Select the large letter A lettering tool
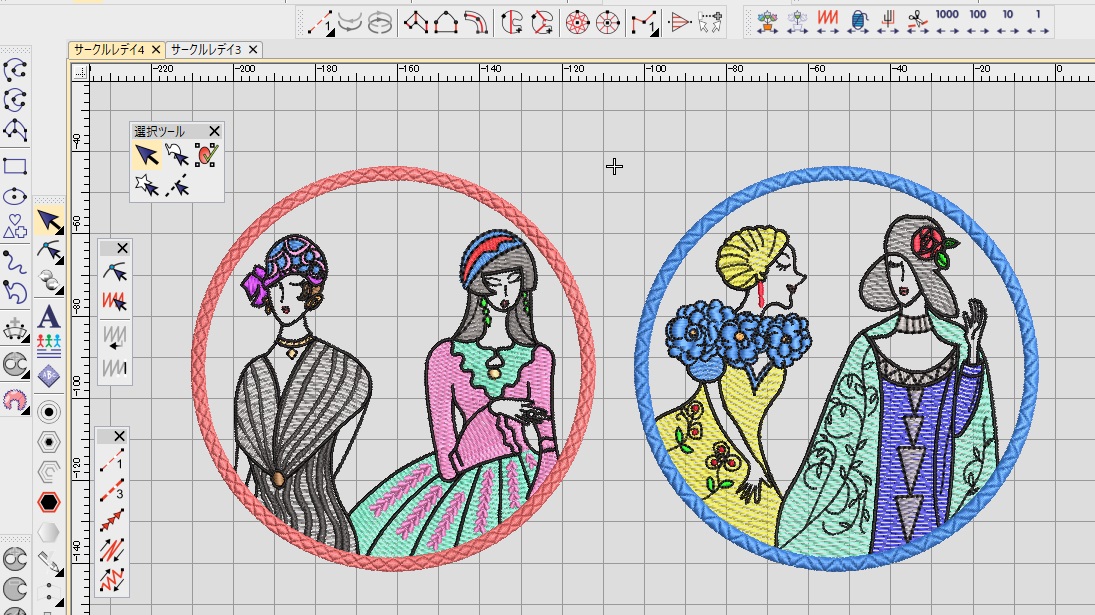The height and width of the screenshot is (615, 1095). pos(49,317)
